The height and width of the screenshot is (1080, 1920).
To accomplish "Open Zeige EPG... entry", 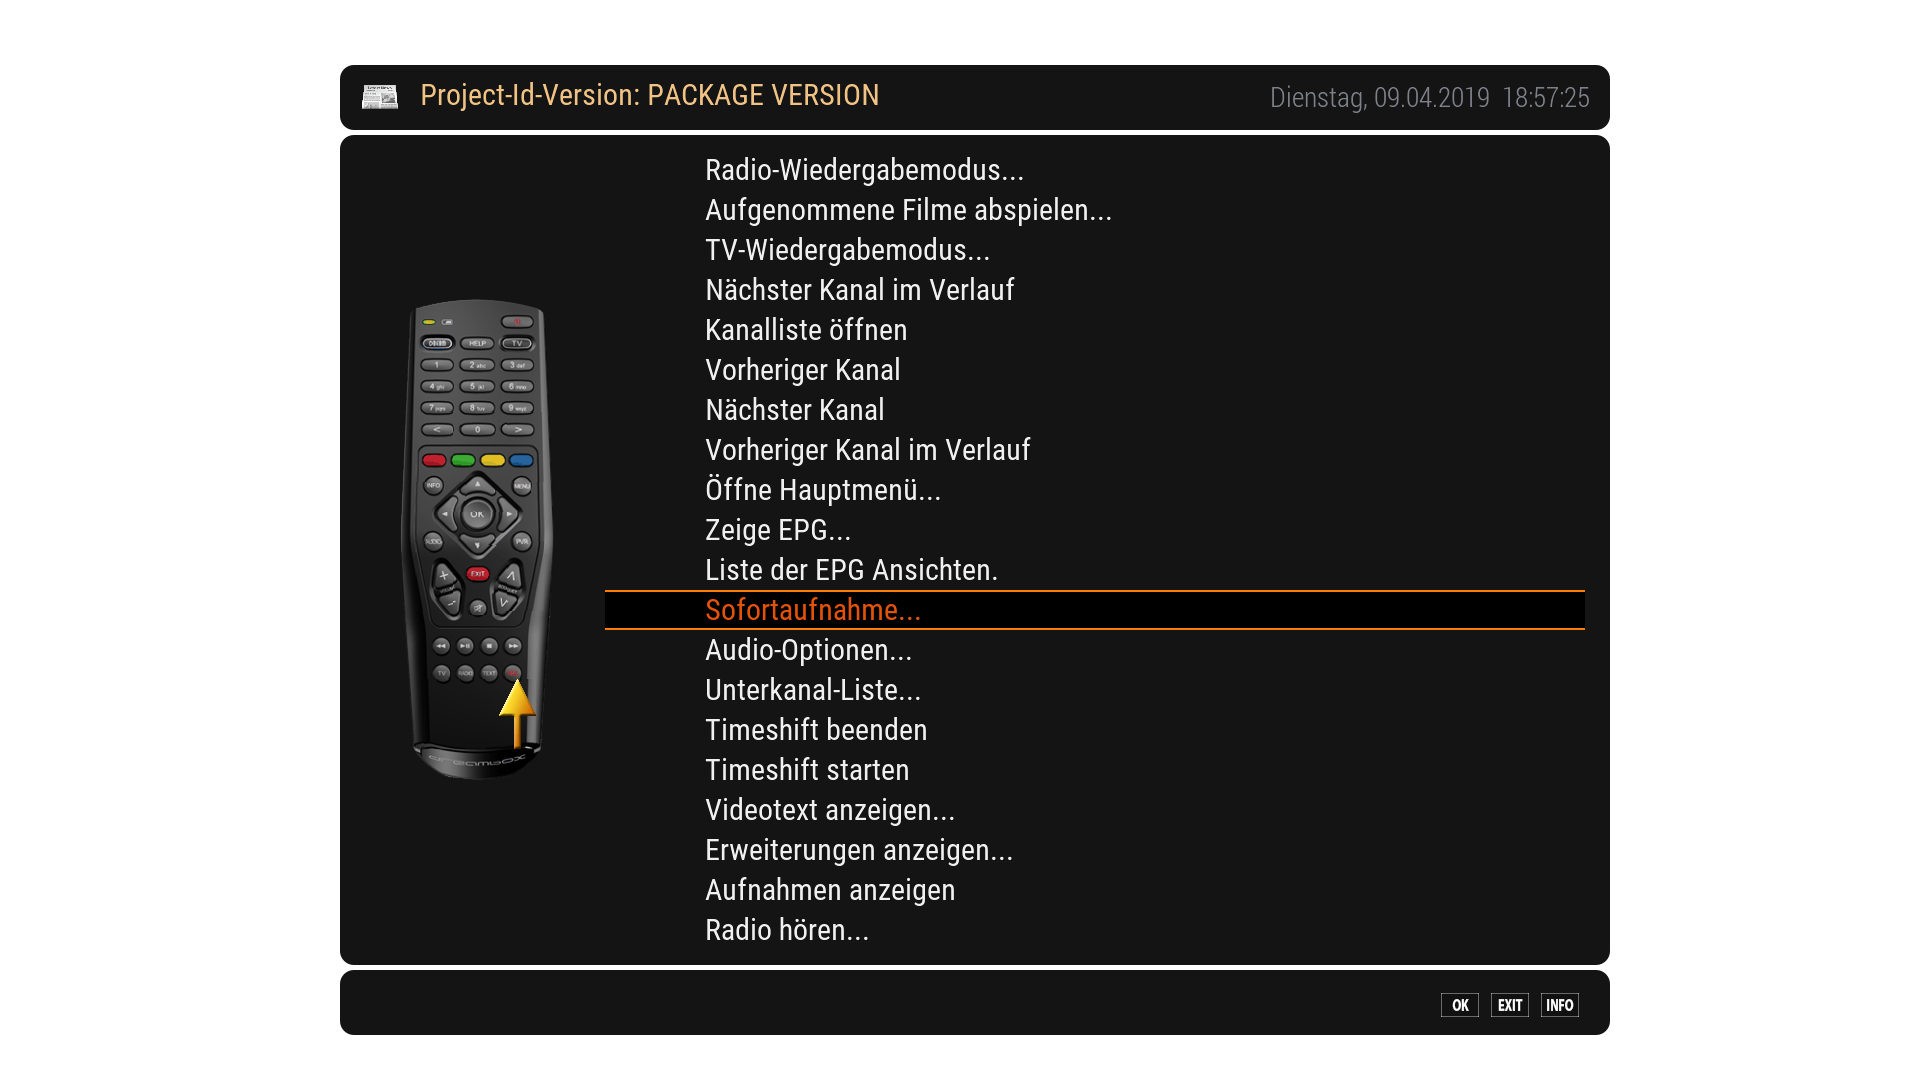I will click(x=778, y=530).
